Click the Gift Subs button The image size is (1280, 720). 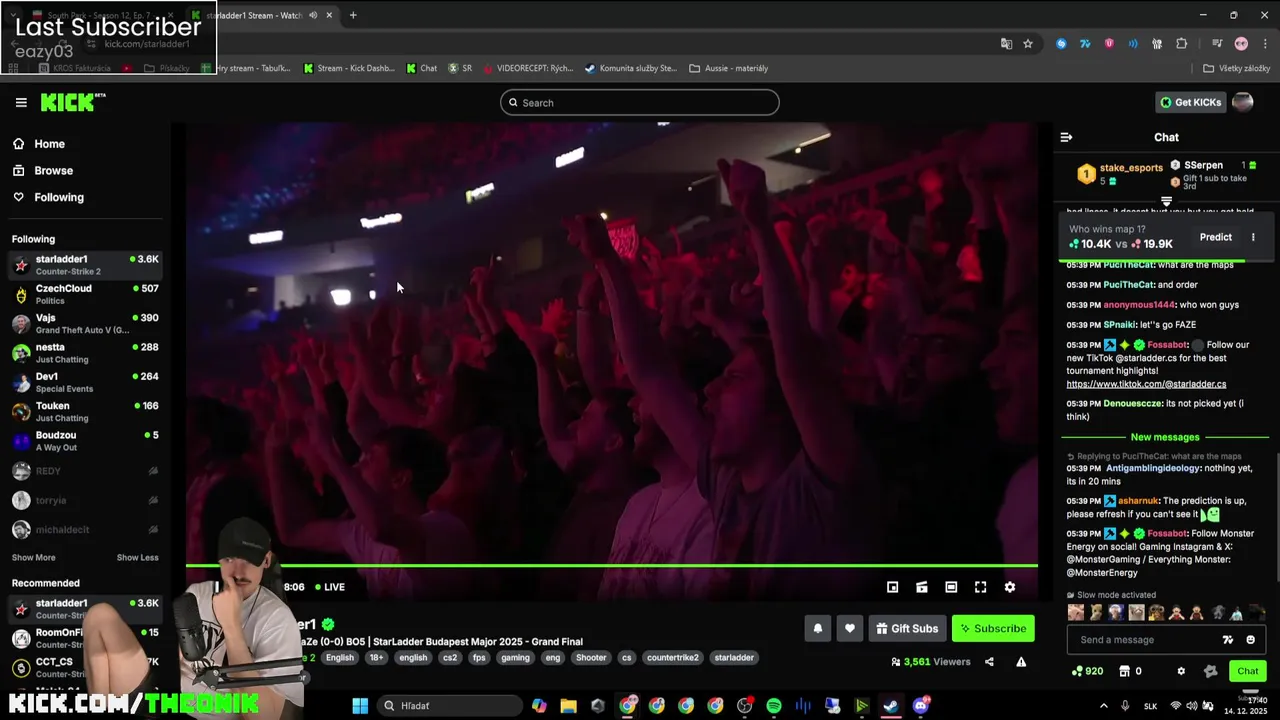pos(907,628)
